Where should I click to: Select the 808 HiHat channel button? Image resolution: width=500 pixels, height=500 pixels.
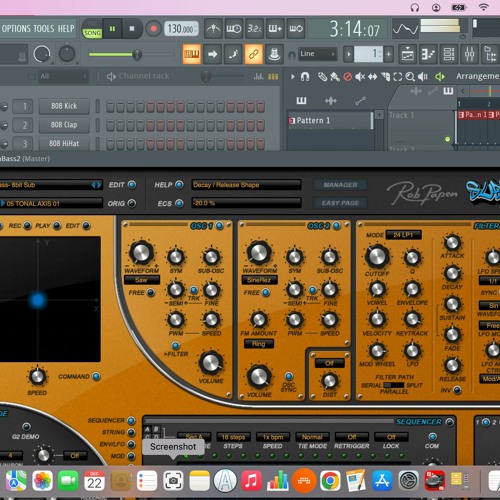pyautogui.click(x=64, y=144)
